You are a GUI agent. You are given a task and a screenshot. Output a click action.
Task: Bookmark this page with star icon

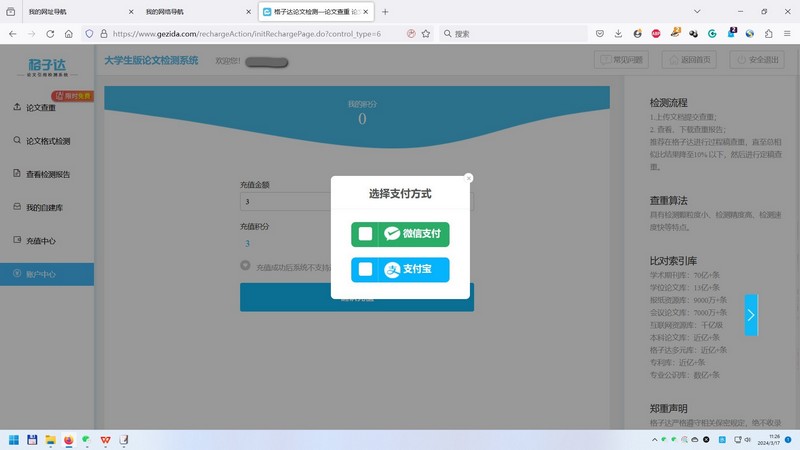[426, 33]
